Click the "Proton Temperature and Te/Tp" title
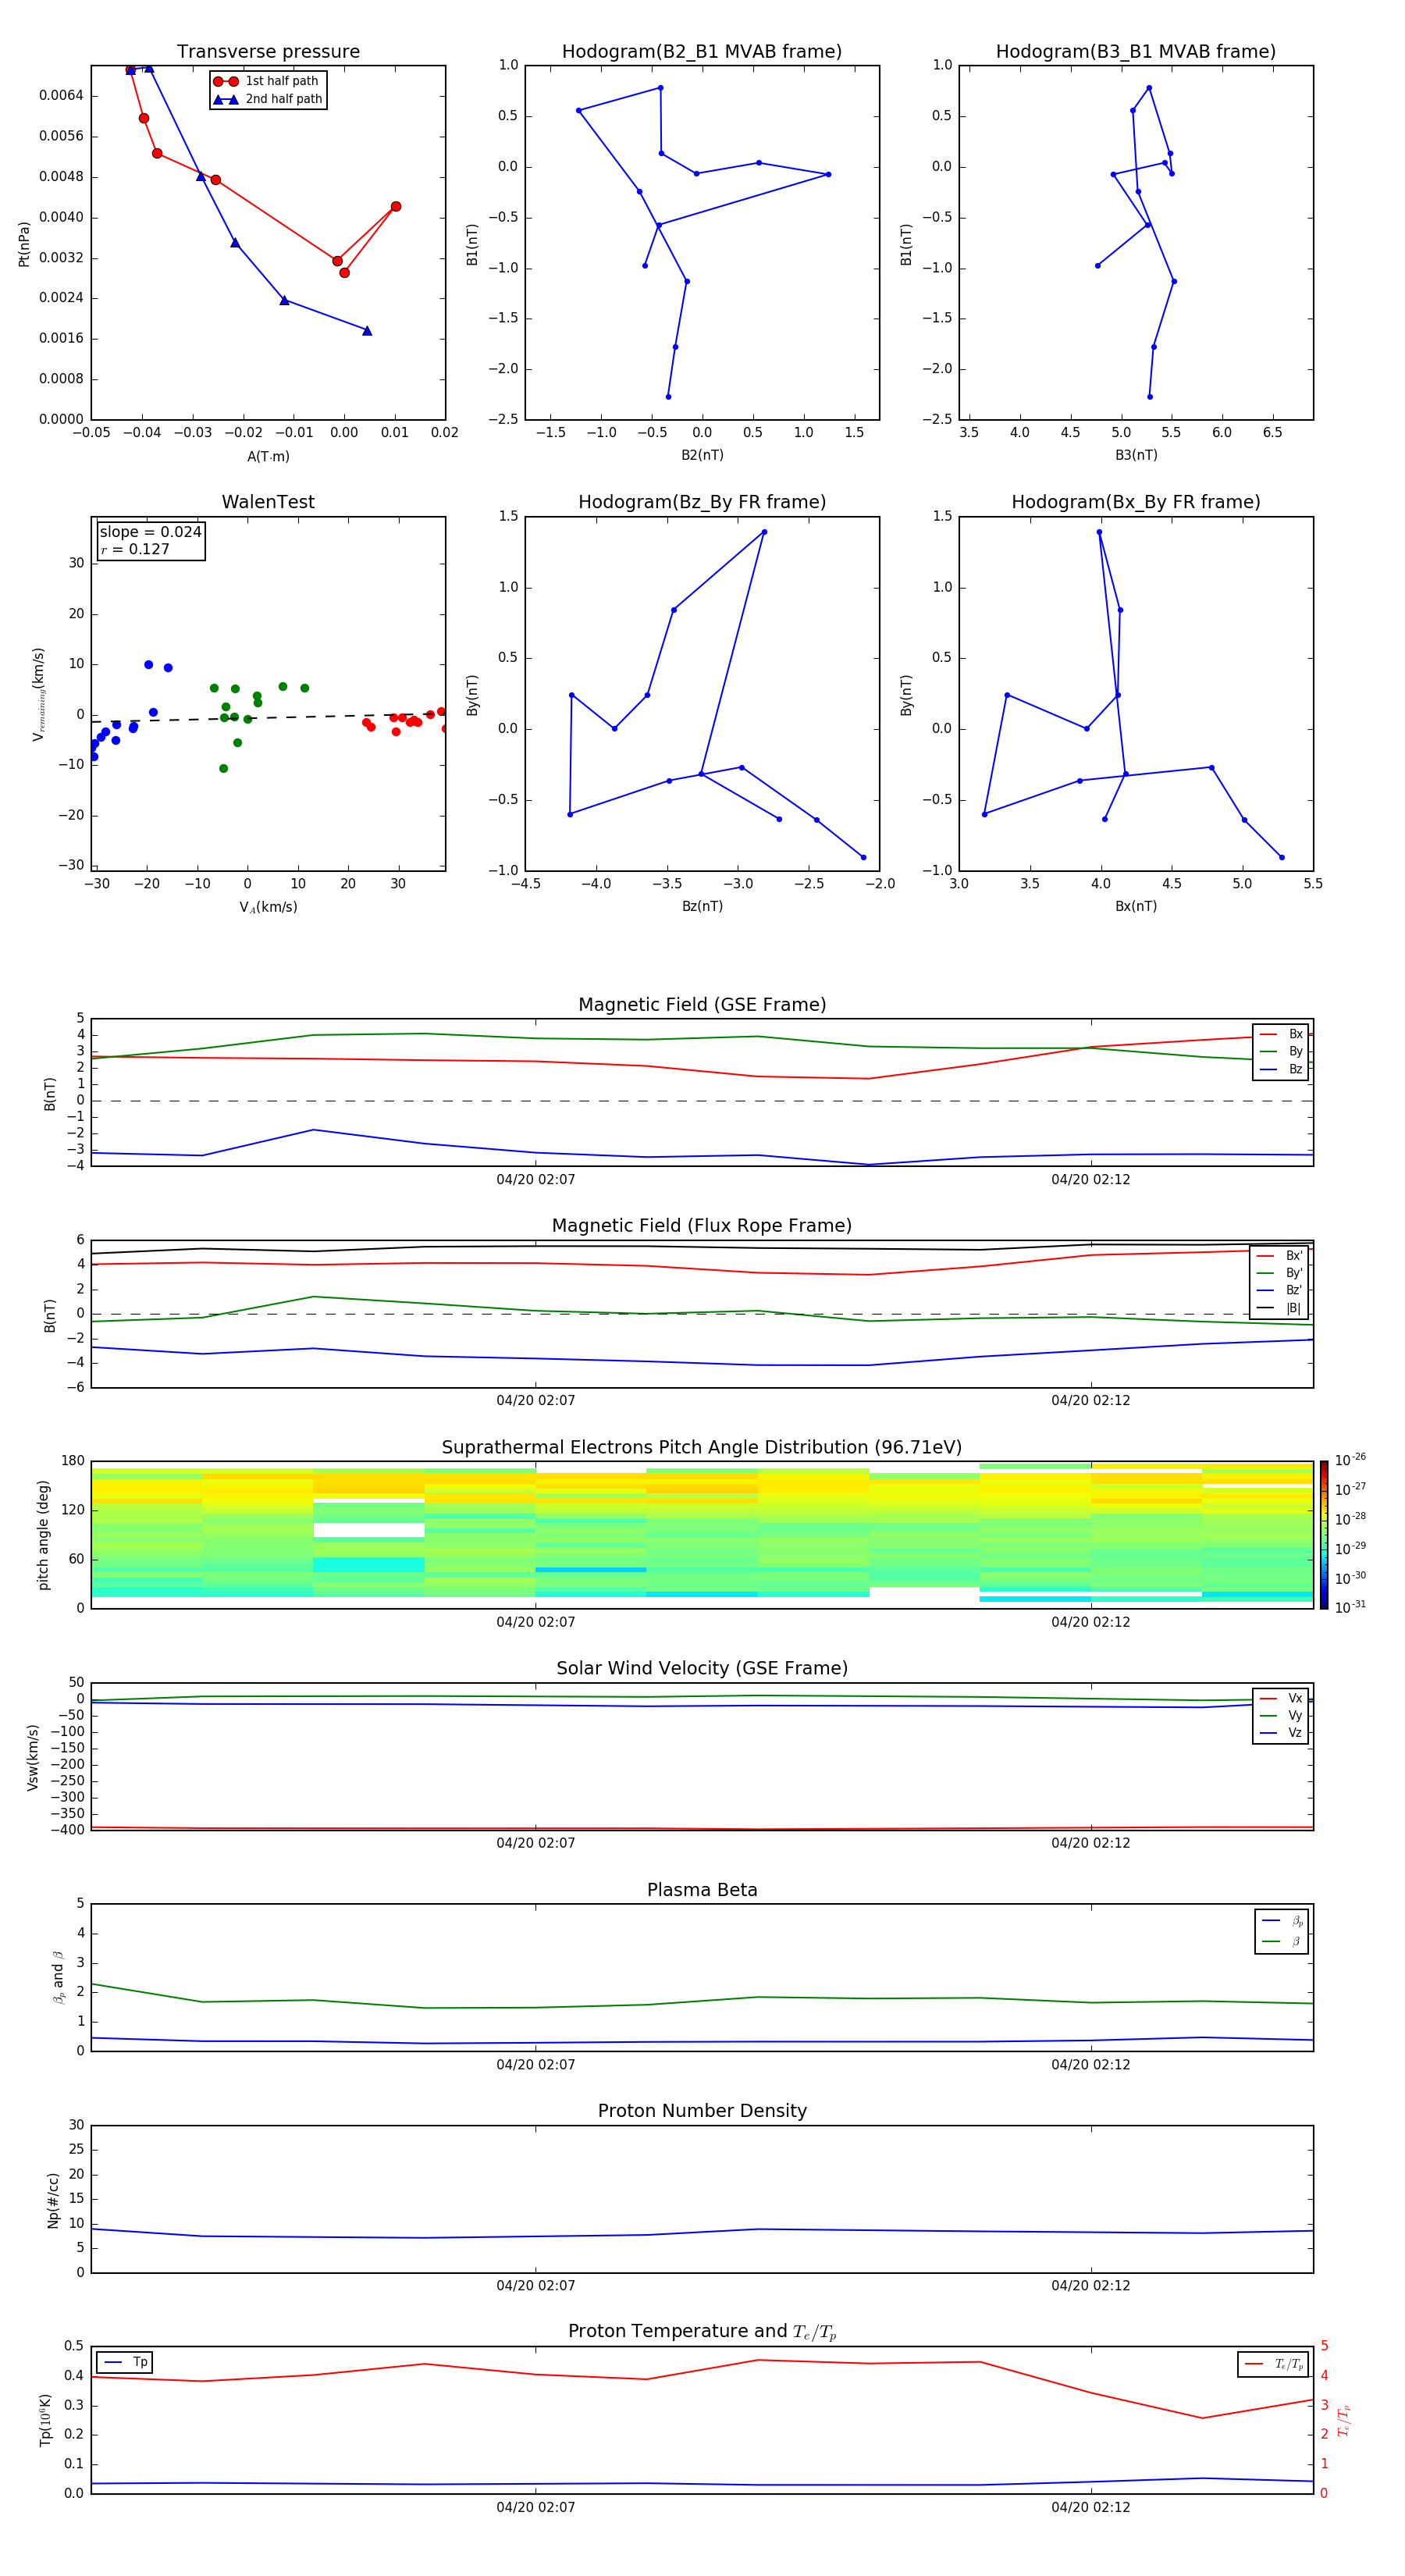The width and height of the screenshot is (1405, 2576). [x=702, y=2332]
